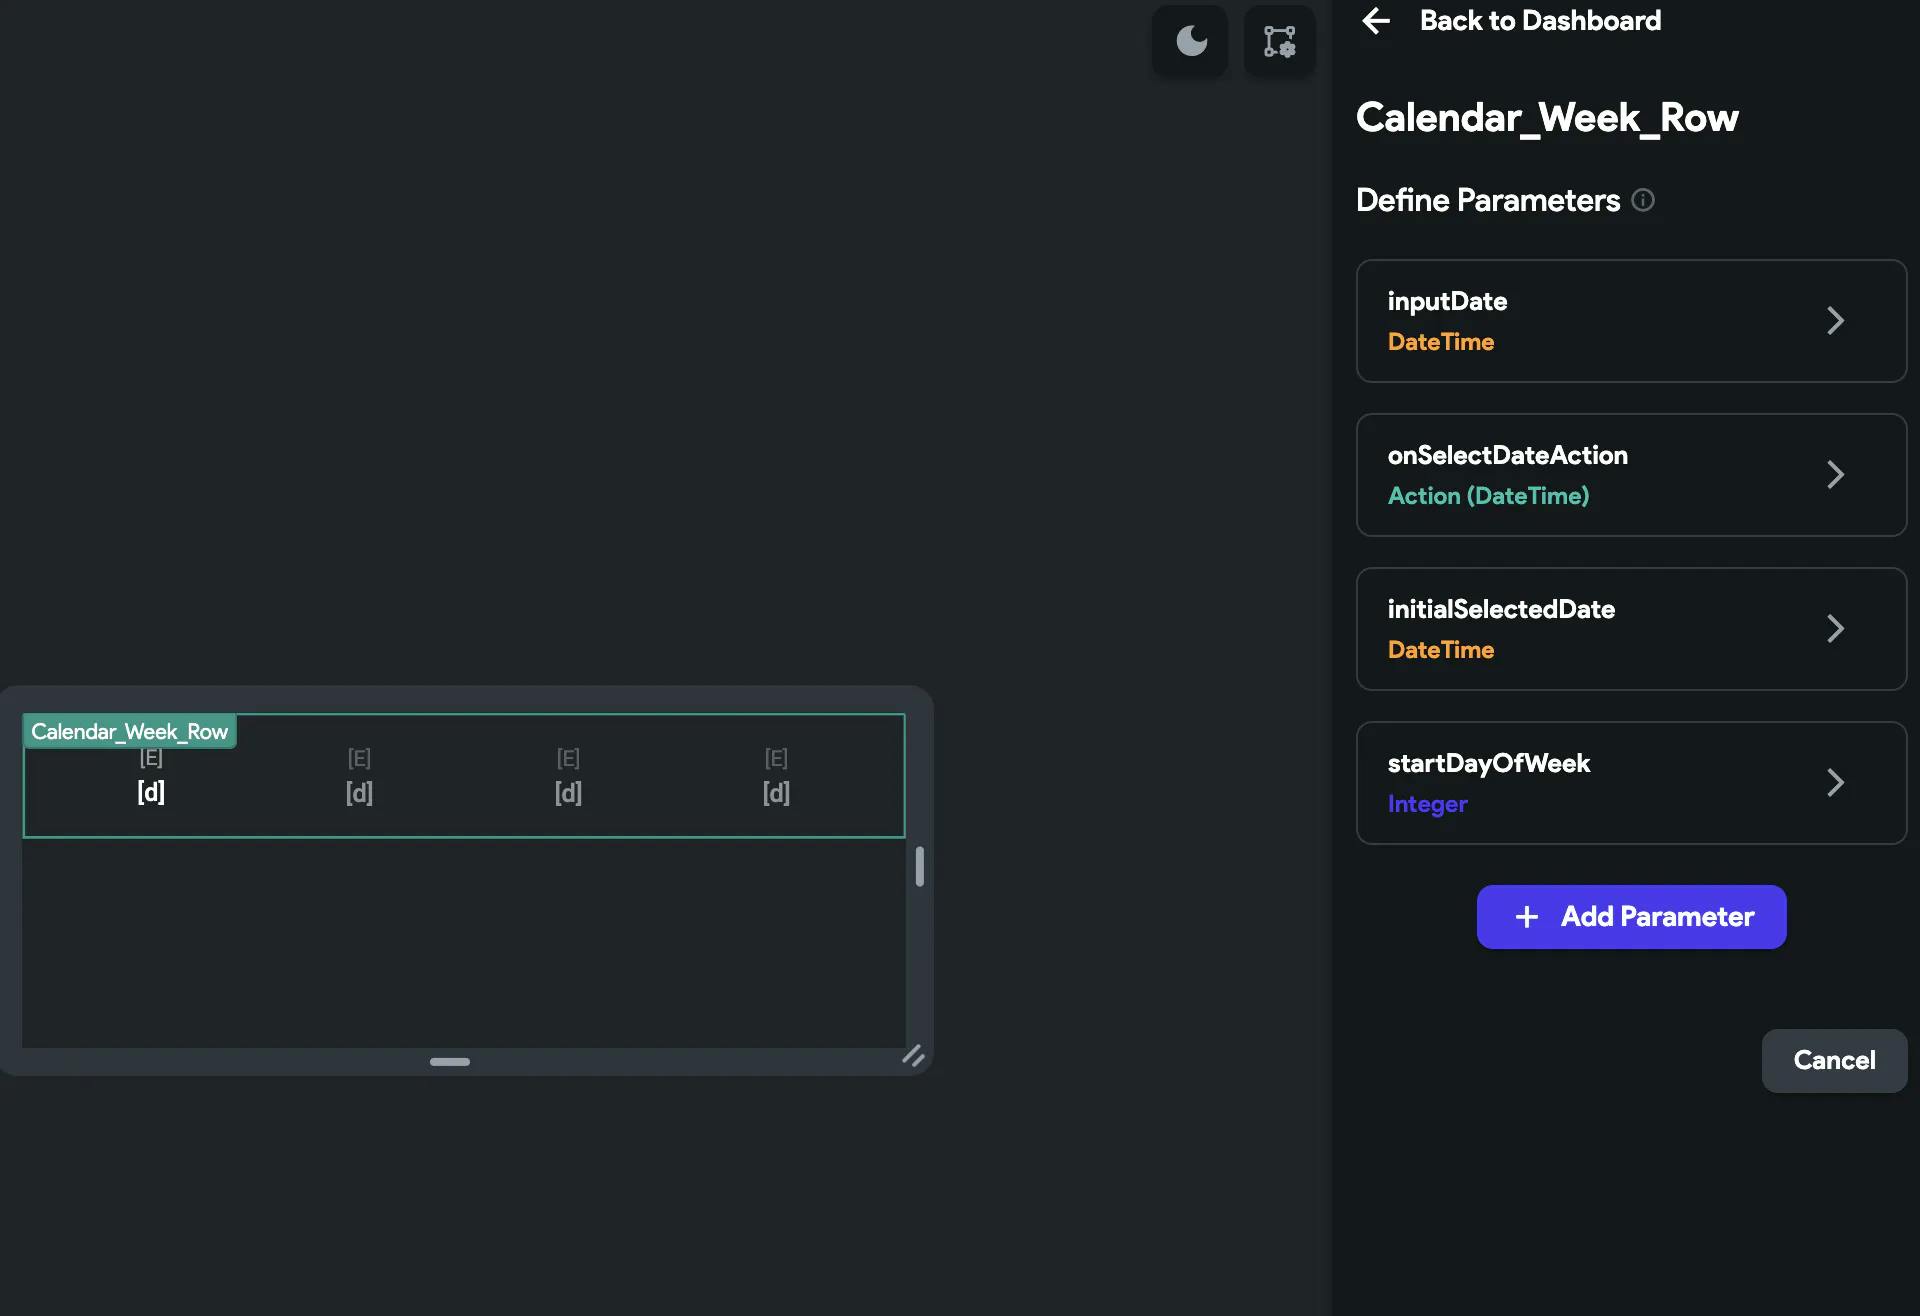
Task: Click plus icon in Add Parameter button
Action: coord(1526,917)
